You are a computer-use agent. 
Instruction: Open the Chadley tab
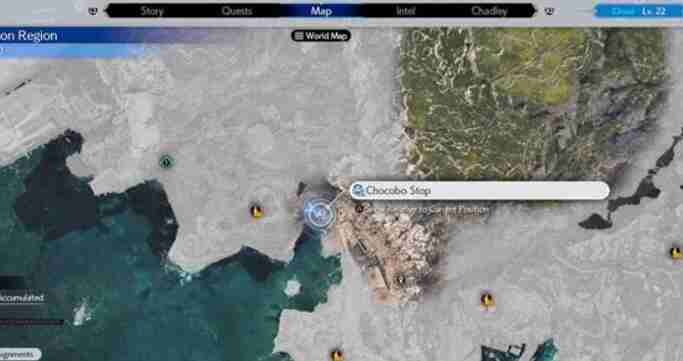(x=489, y=11)
